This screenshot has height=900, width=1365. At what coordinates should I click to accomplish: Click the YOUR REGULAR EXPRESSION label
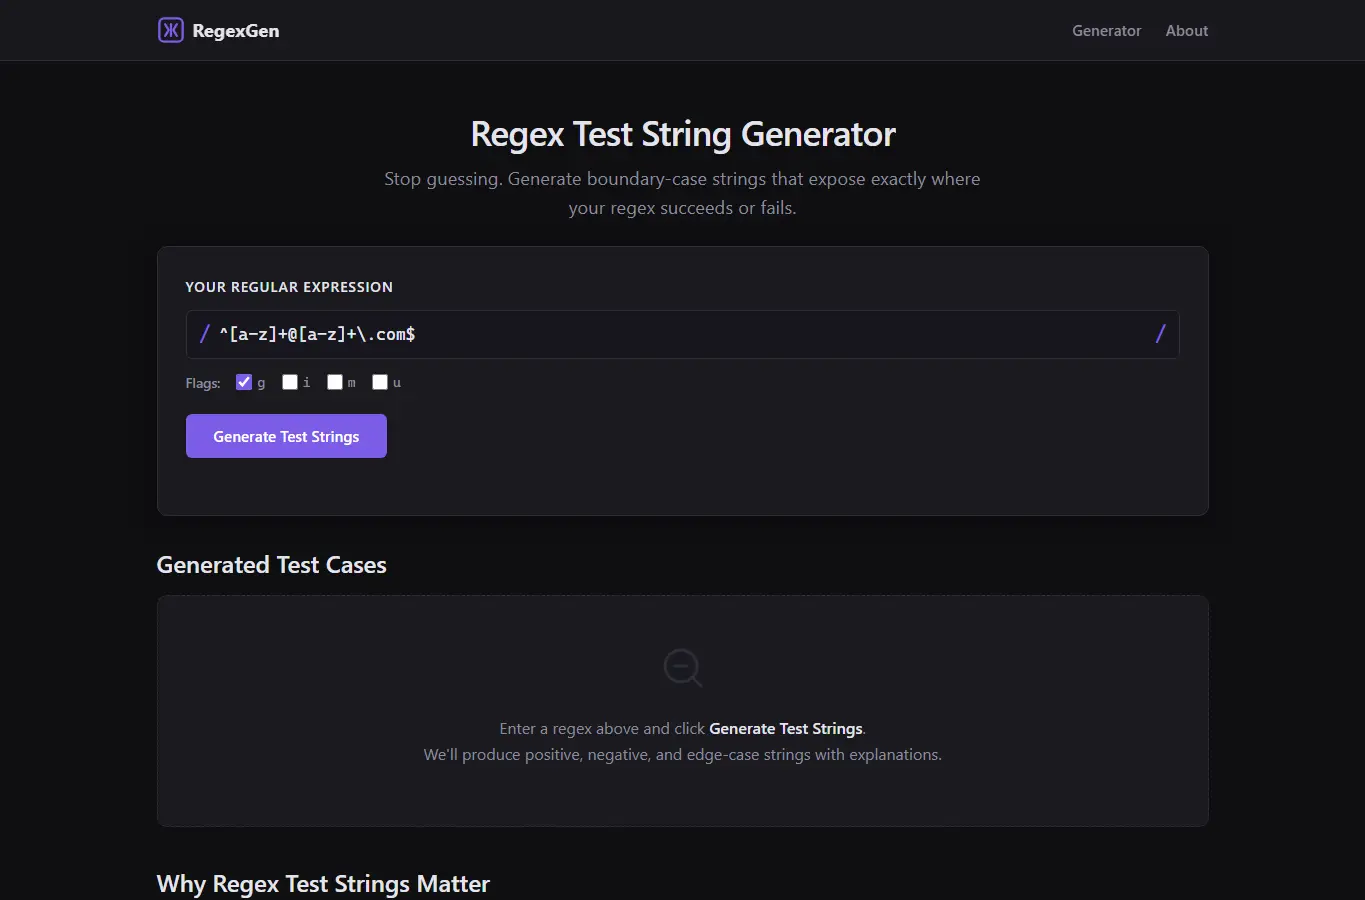click(289, 287)
